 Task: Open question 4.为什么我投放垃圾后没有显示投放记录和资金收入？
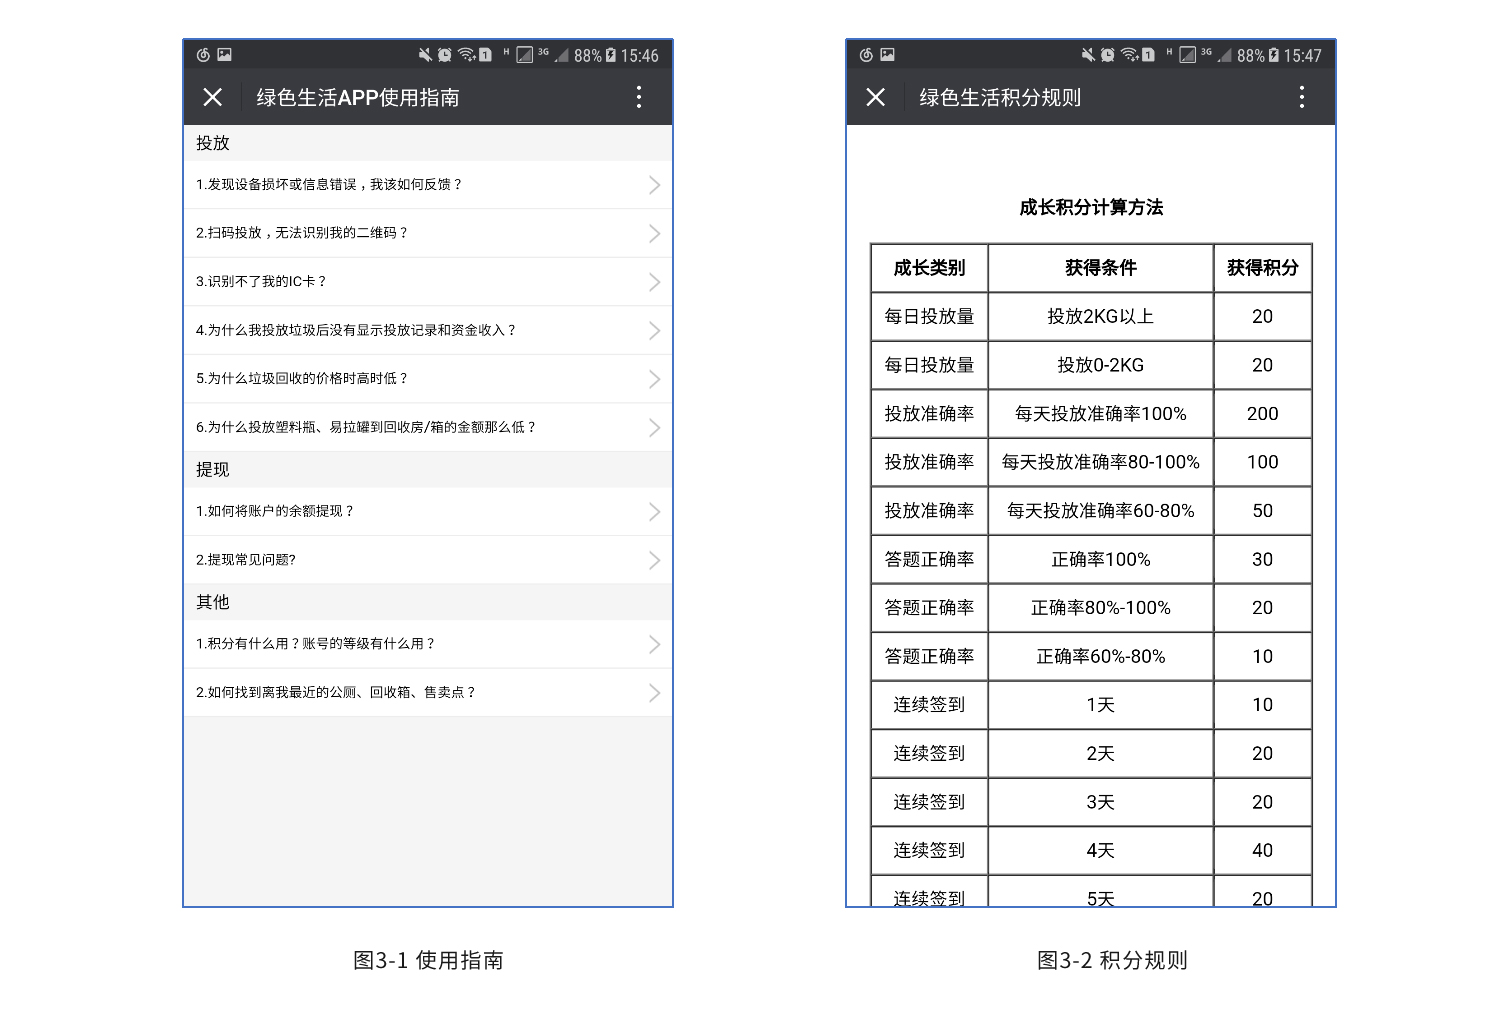point(428,330)
